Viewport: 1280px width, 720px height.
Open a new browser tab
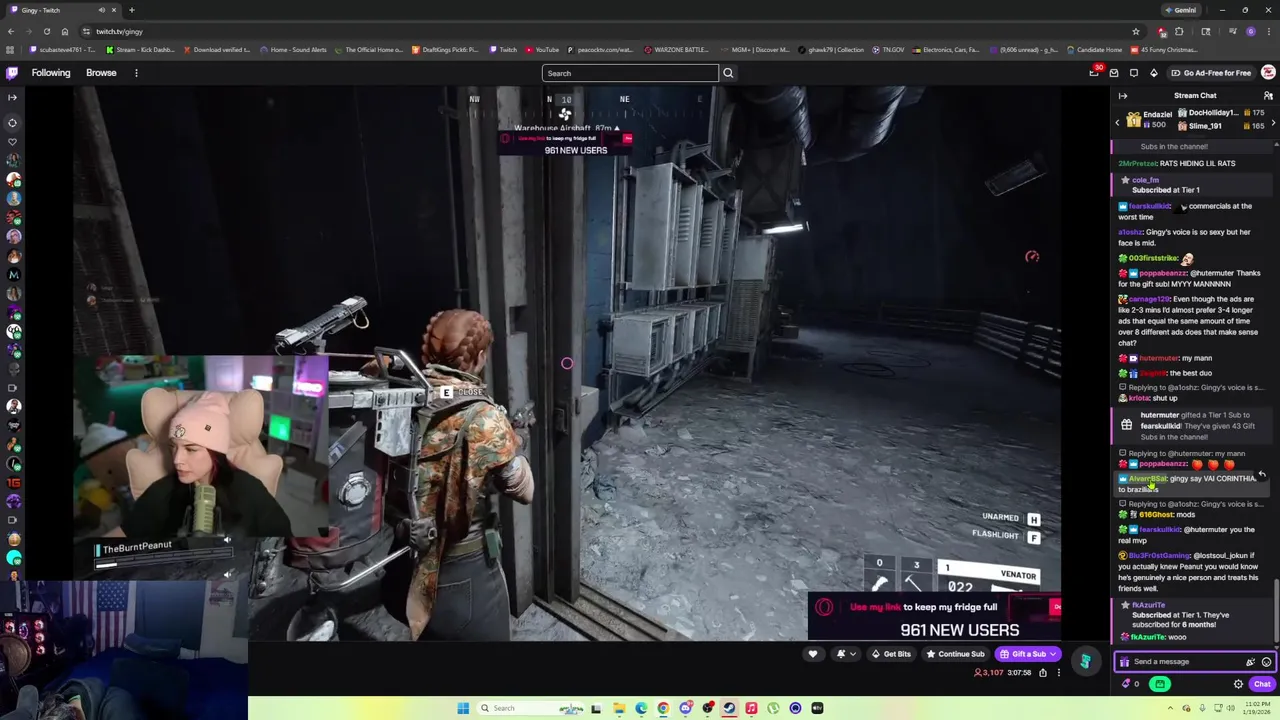click(x=131, y=10)
